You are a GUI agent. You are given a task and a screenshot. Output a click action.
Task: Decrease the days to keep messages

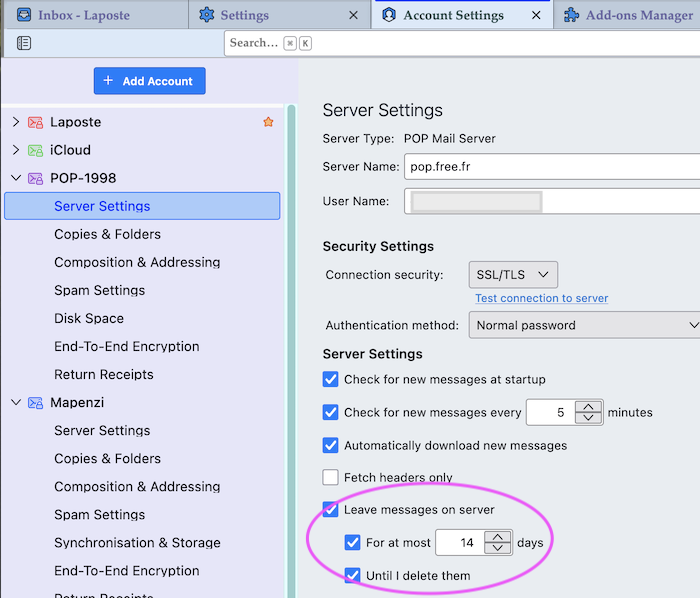click(x=498, y=548)
